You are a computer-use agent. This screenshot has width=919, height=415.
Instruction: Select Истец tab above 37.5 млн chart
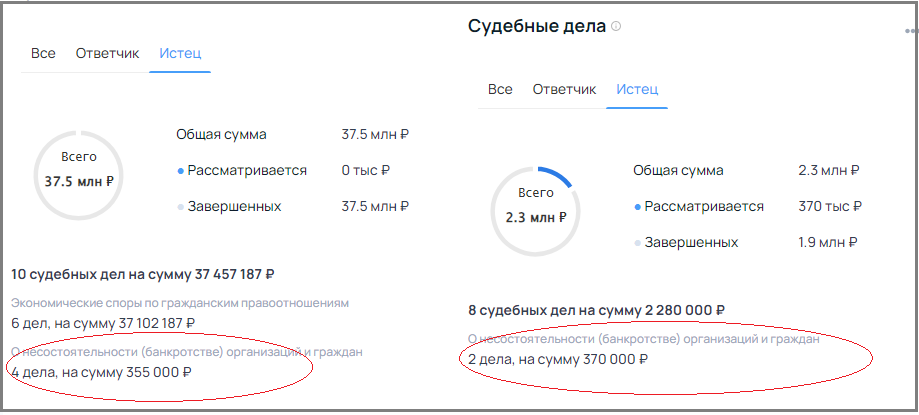180,53
